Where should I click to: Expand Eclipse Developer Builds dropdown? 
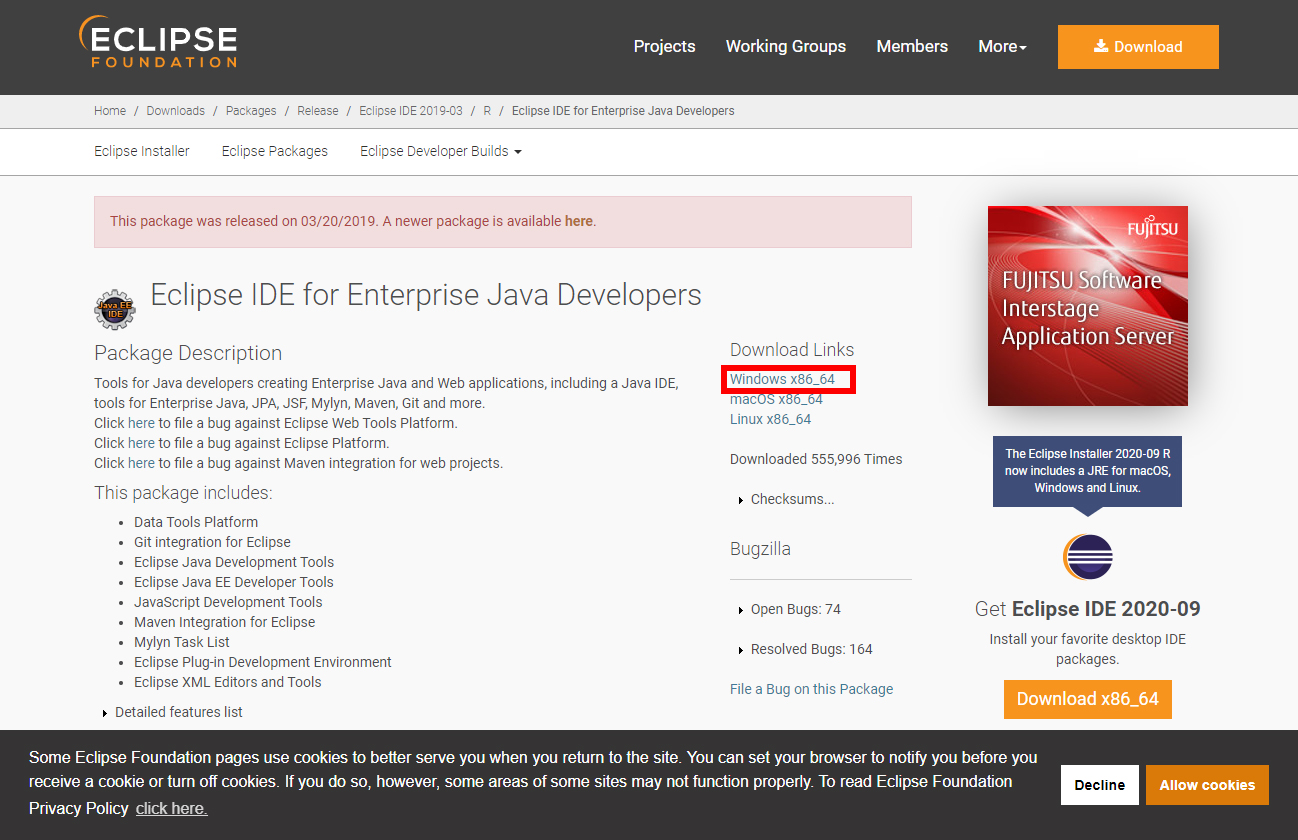441,151
